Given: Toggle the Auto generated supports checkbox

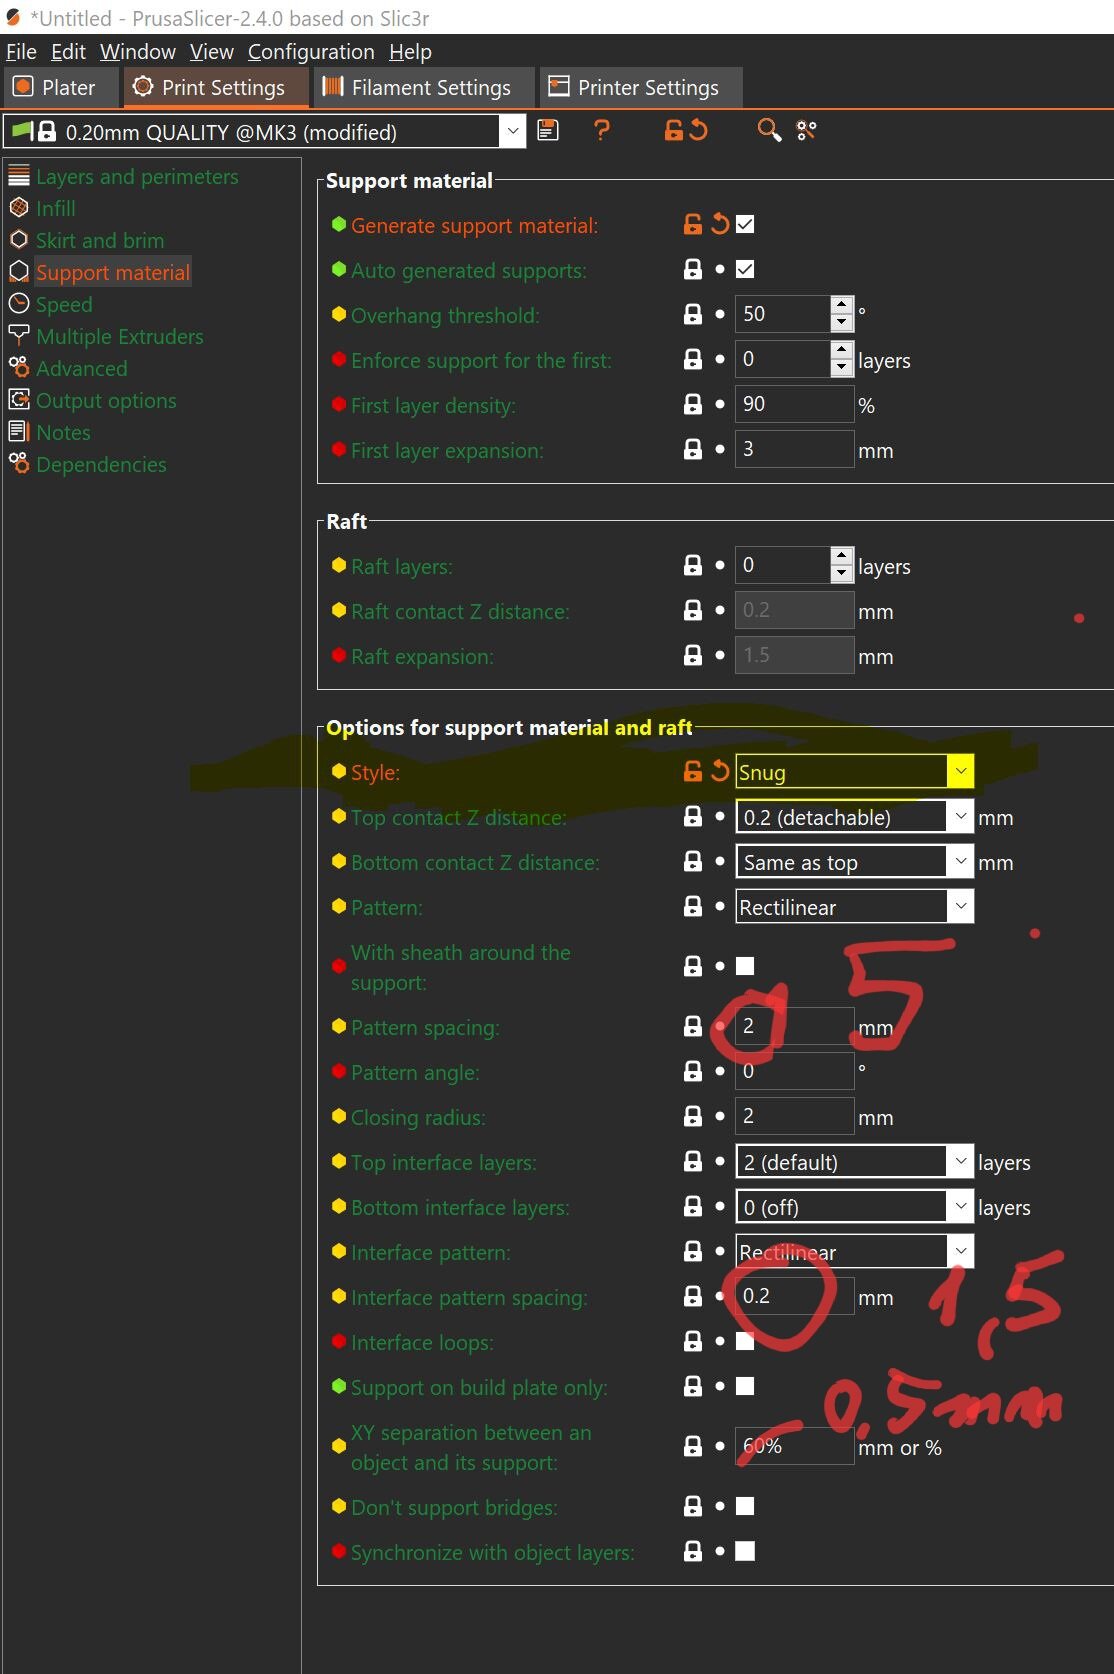Looking at the screenshot, I should (745, 270).
